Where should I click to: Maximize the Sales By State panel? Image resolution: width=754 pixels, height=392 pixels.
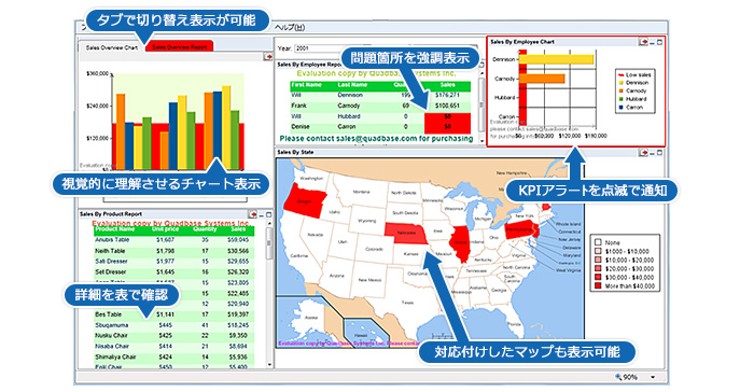click(659, 152)
